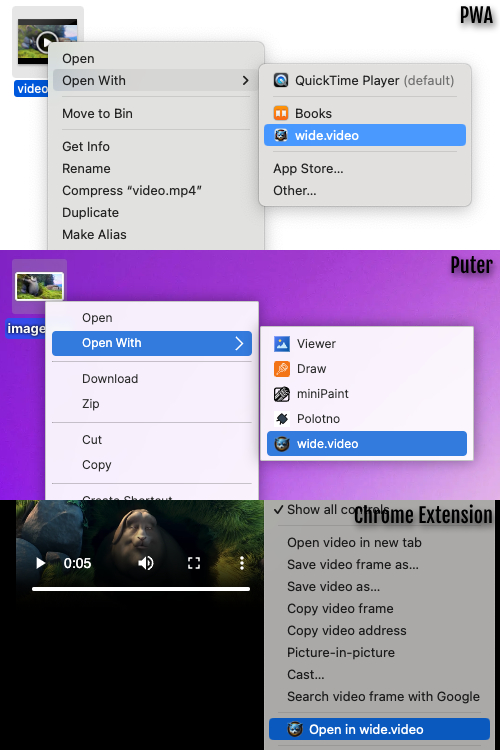Viewport: 500px width, 750px height.
Task: Play the video in the Chrome player
Action: 41,563
